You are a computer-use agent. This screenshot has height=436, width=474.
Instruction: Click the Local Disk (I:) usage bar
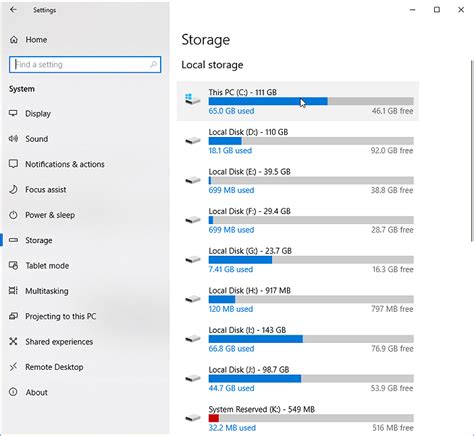311,339
